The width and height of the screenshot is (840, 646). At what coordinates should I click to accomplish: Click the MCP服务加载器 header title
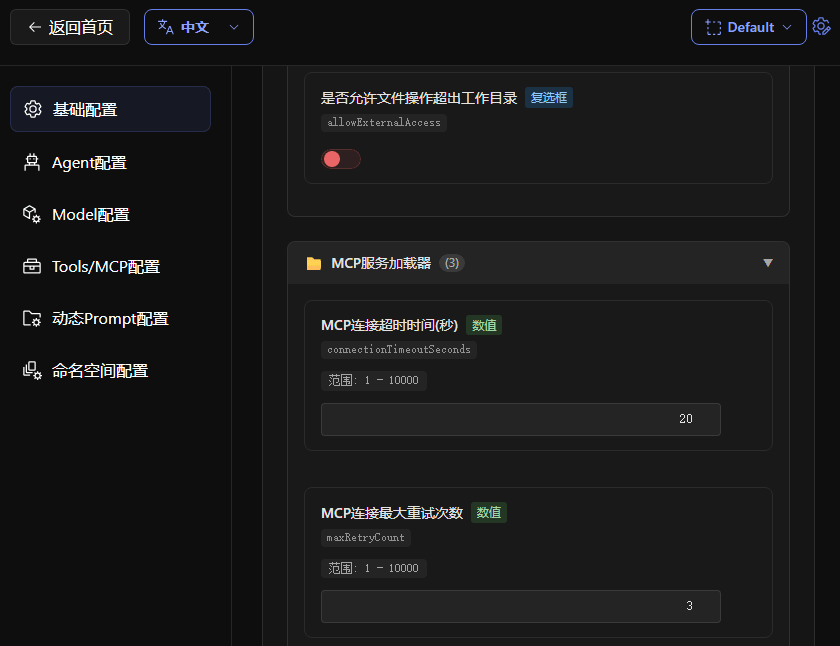[x=380, y=263]
